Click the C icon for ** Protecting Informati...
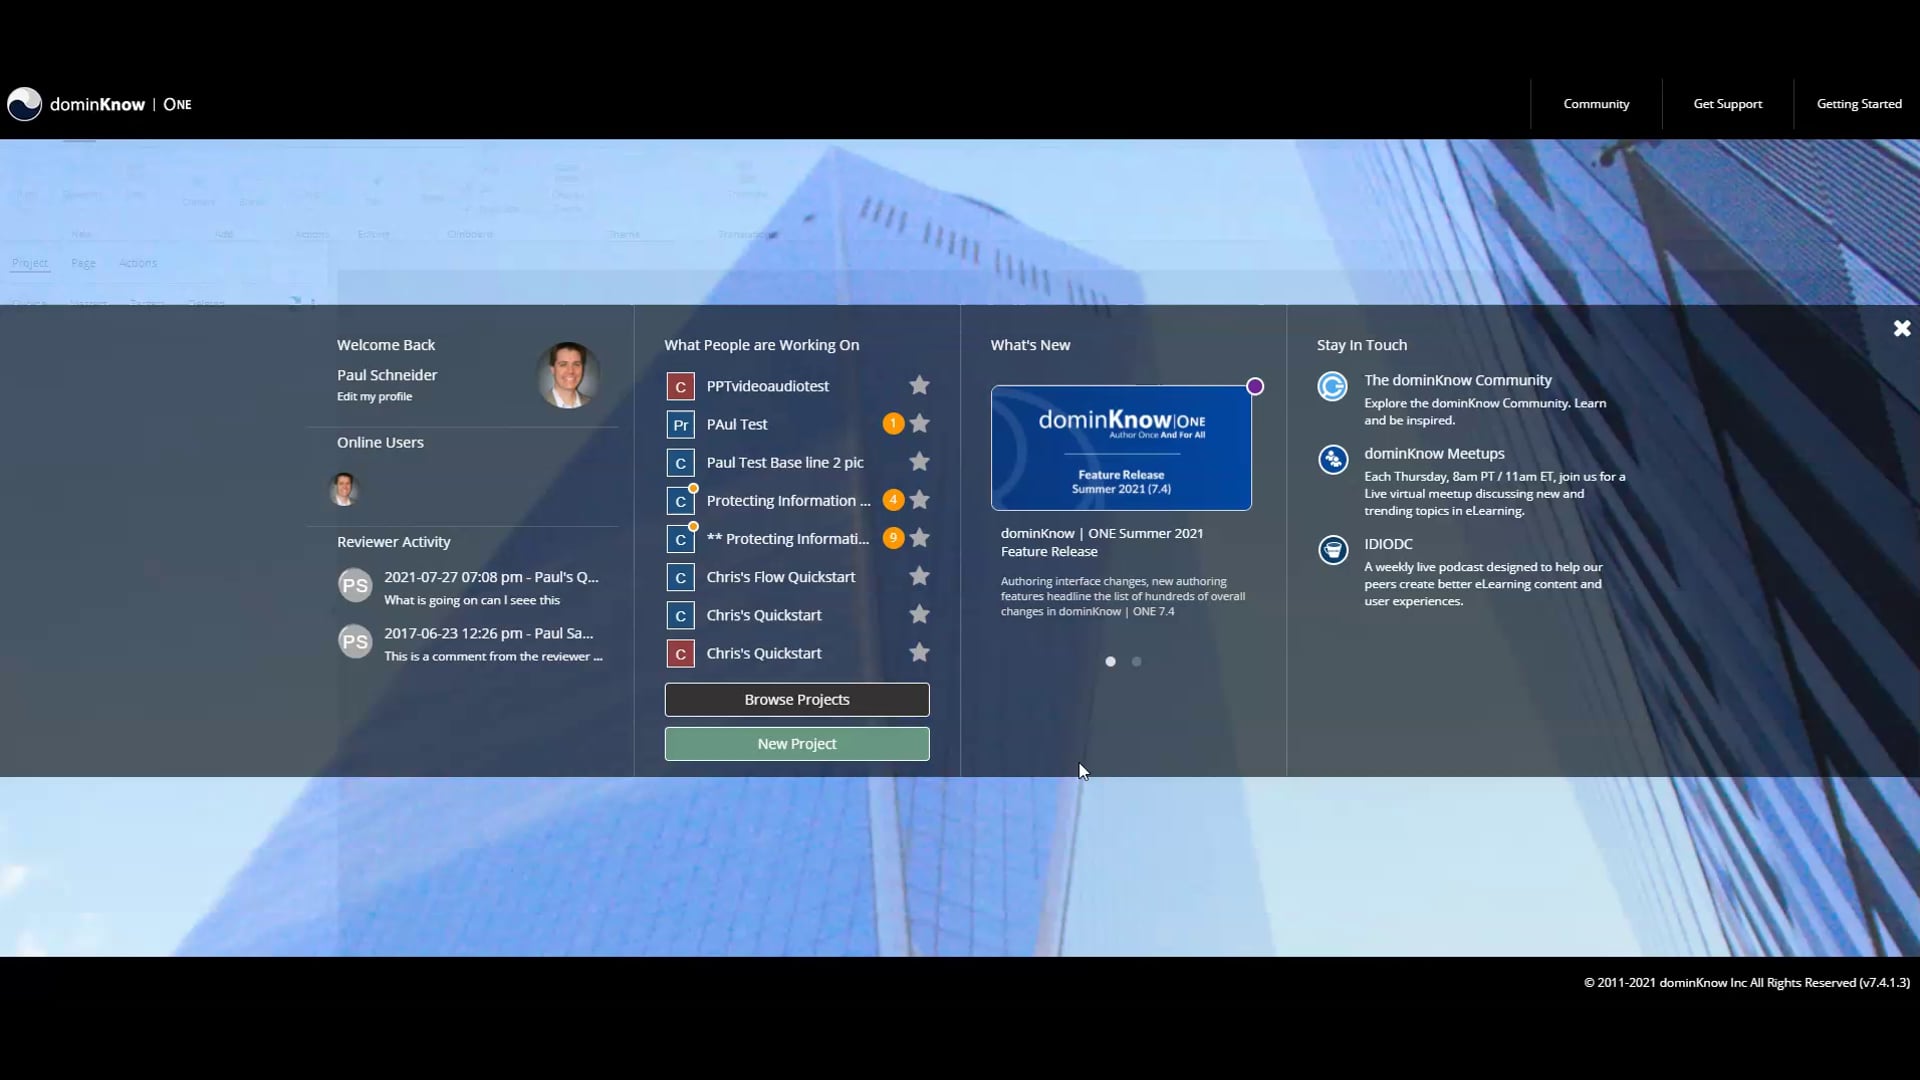The image size is (1920, 1080). point(680,539)
